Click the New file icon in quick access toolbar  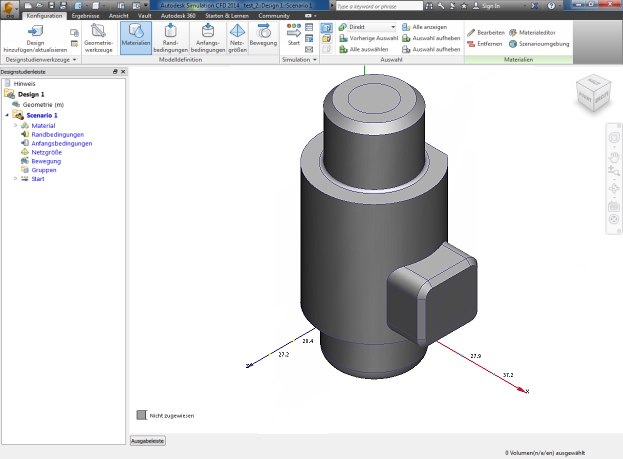point(28,6)
